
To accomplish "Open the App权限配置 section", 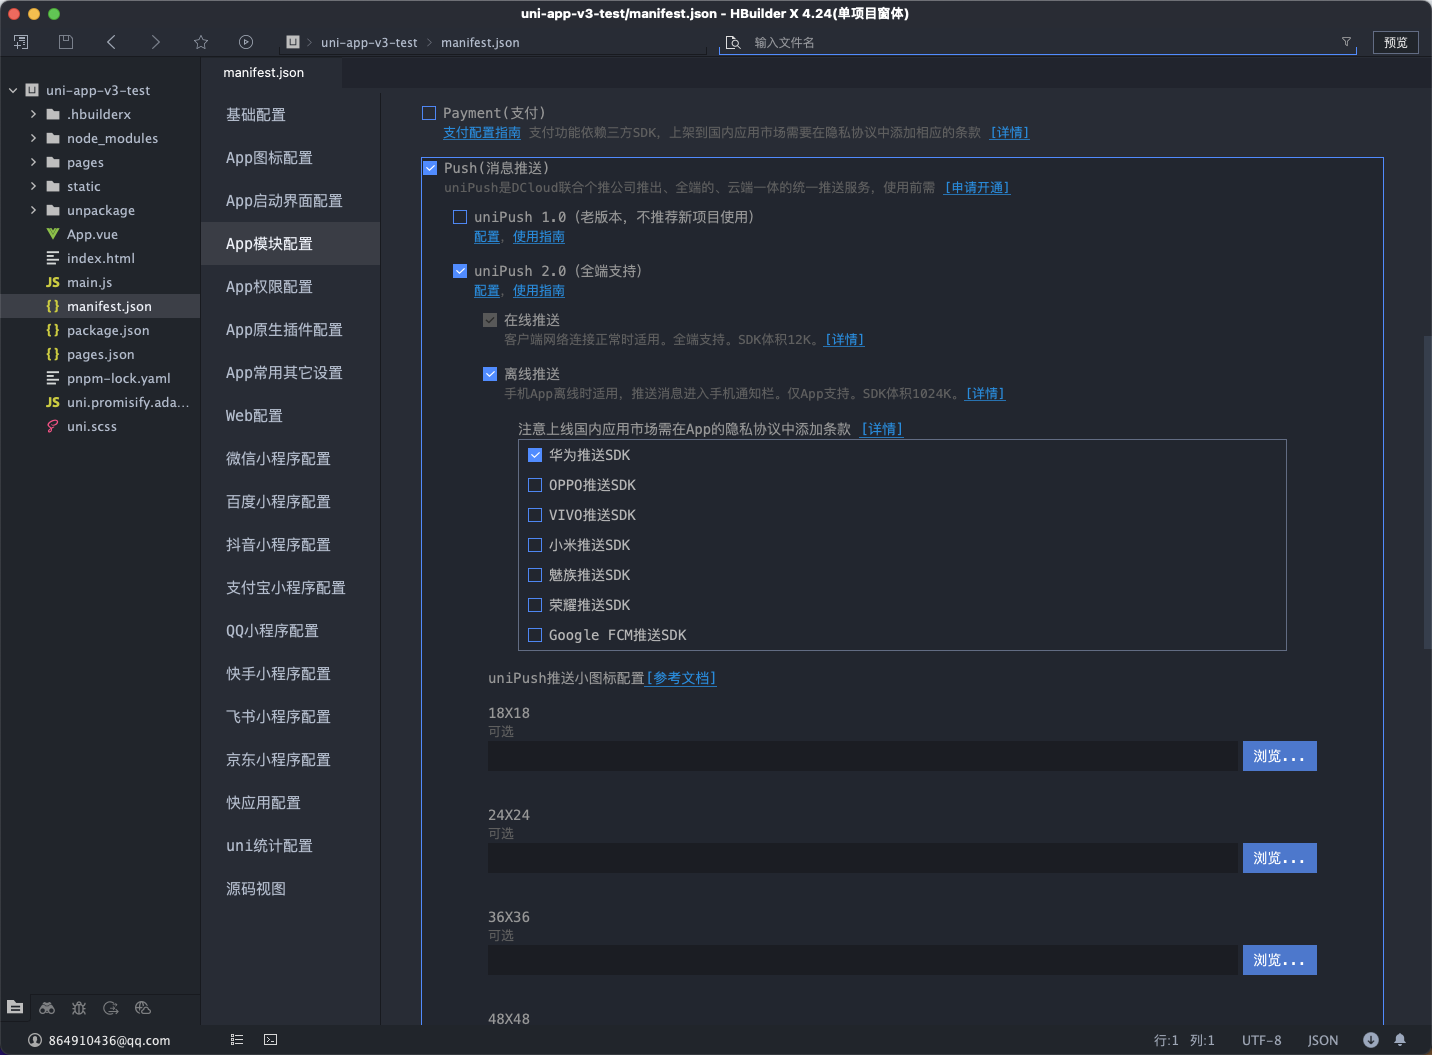I will (269, 287).
